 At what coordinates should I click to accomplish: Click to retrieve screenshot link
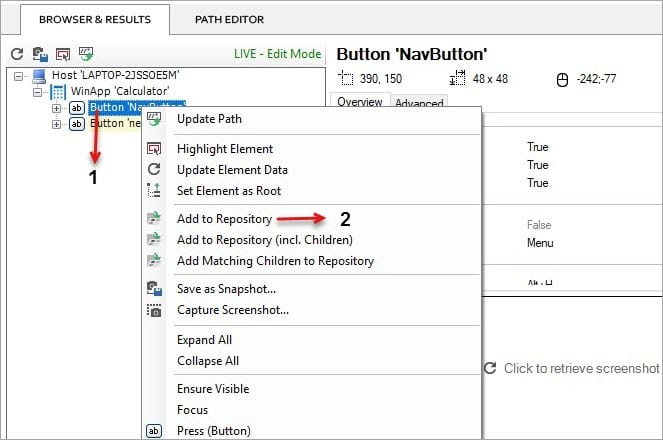point(581,369)
